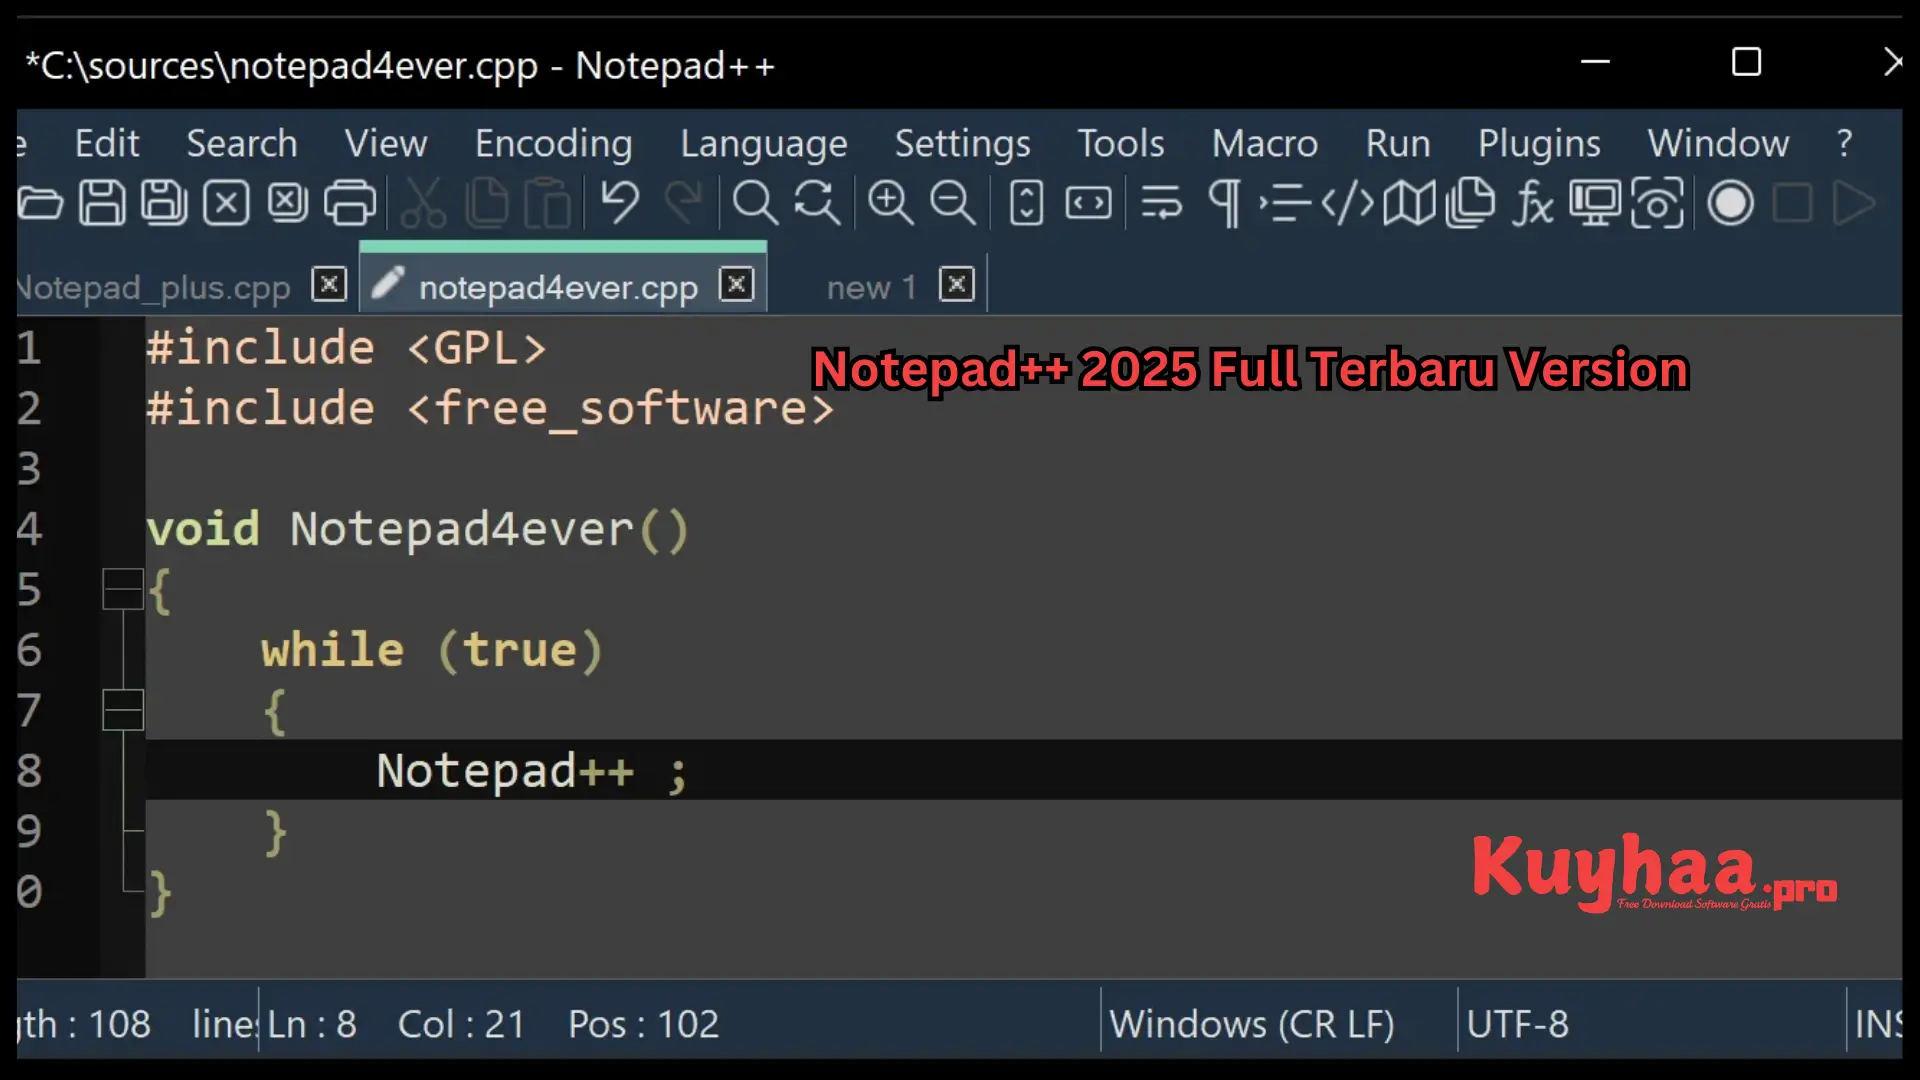Click the Open file toolbar icon
This screenshot has width=1920, height=1080.
[x=40, y=203]
